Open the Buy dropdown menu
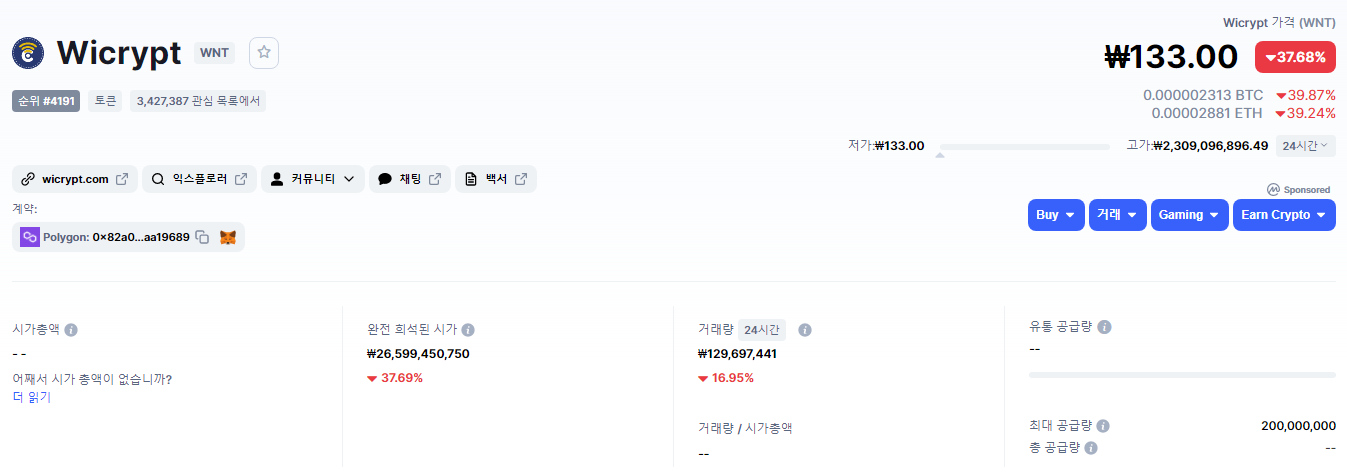The height and width of the screenshot is (473, 1347). click(1056, 215)
